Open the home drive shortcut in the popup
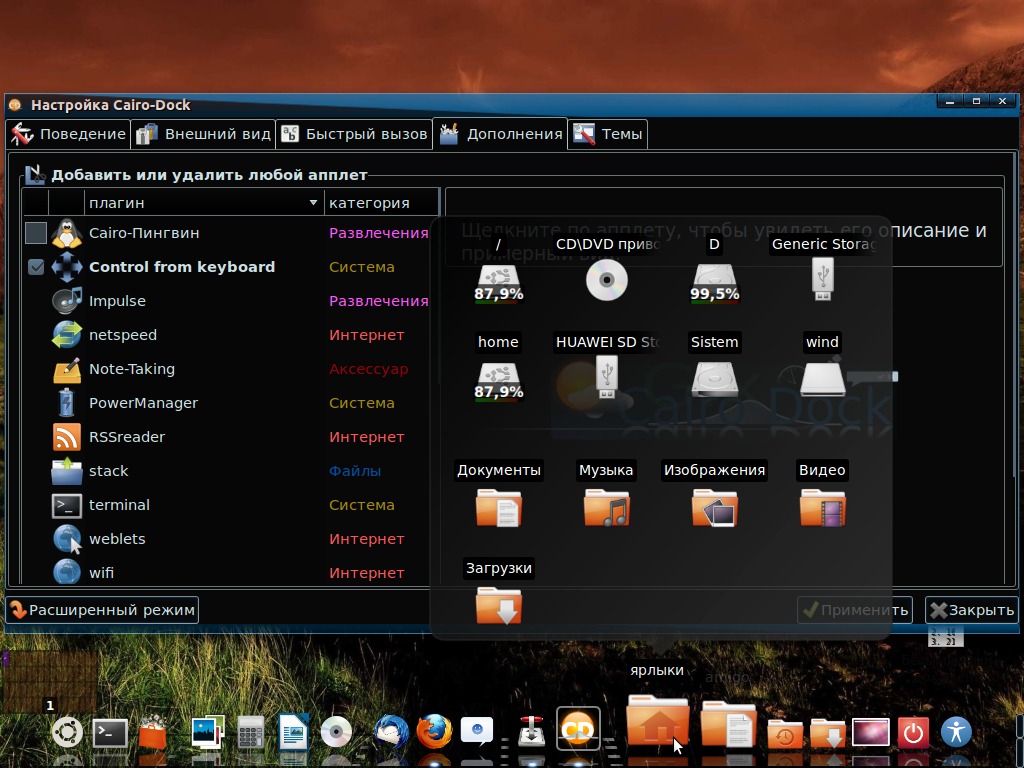The width and height of the screenshot is (1024, 768). click(498, 381)
